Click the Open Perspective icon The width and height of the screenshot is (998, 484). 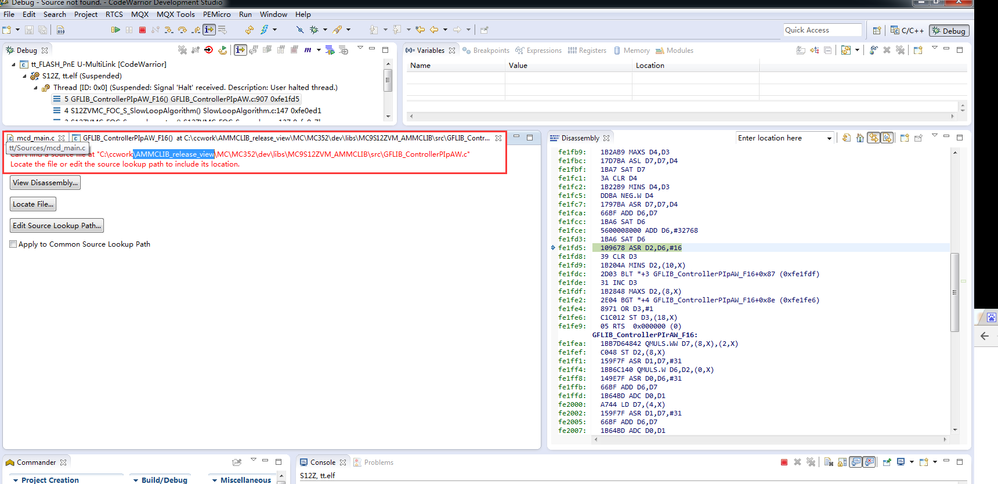coord(876,30)
